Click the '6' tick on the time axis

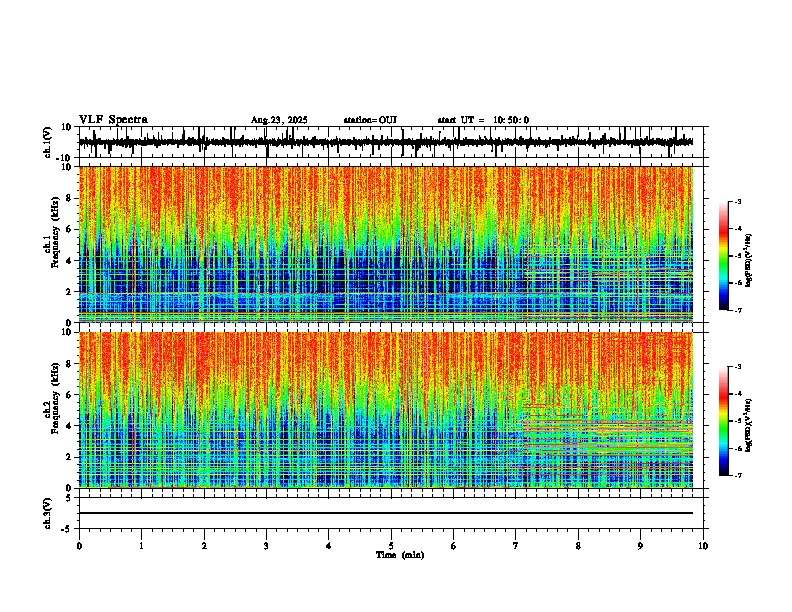[x=454, y=546]
